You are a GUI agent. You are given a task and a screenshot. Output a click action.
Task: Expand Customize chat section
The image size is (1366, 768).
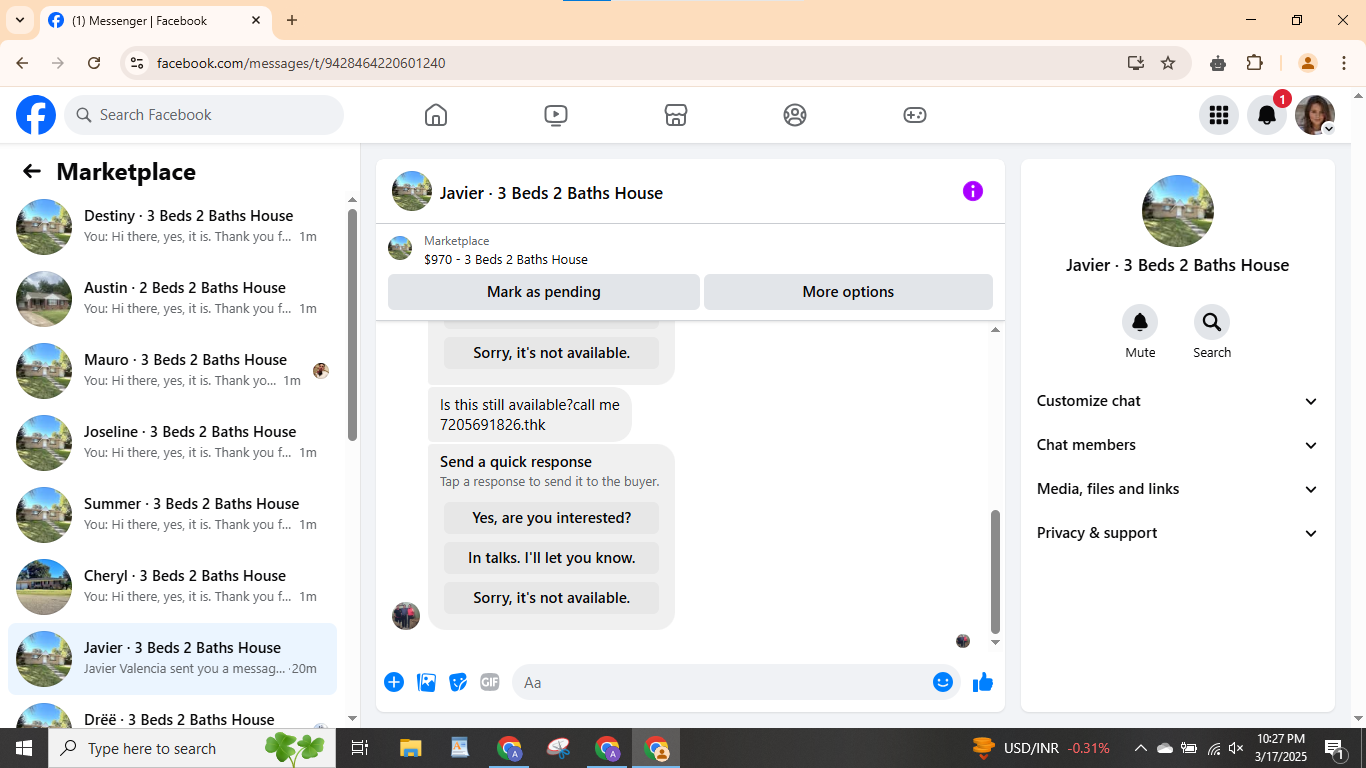point(1178,401)
